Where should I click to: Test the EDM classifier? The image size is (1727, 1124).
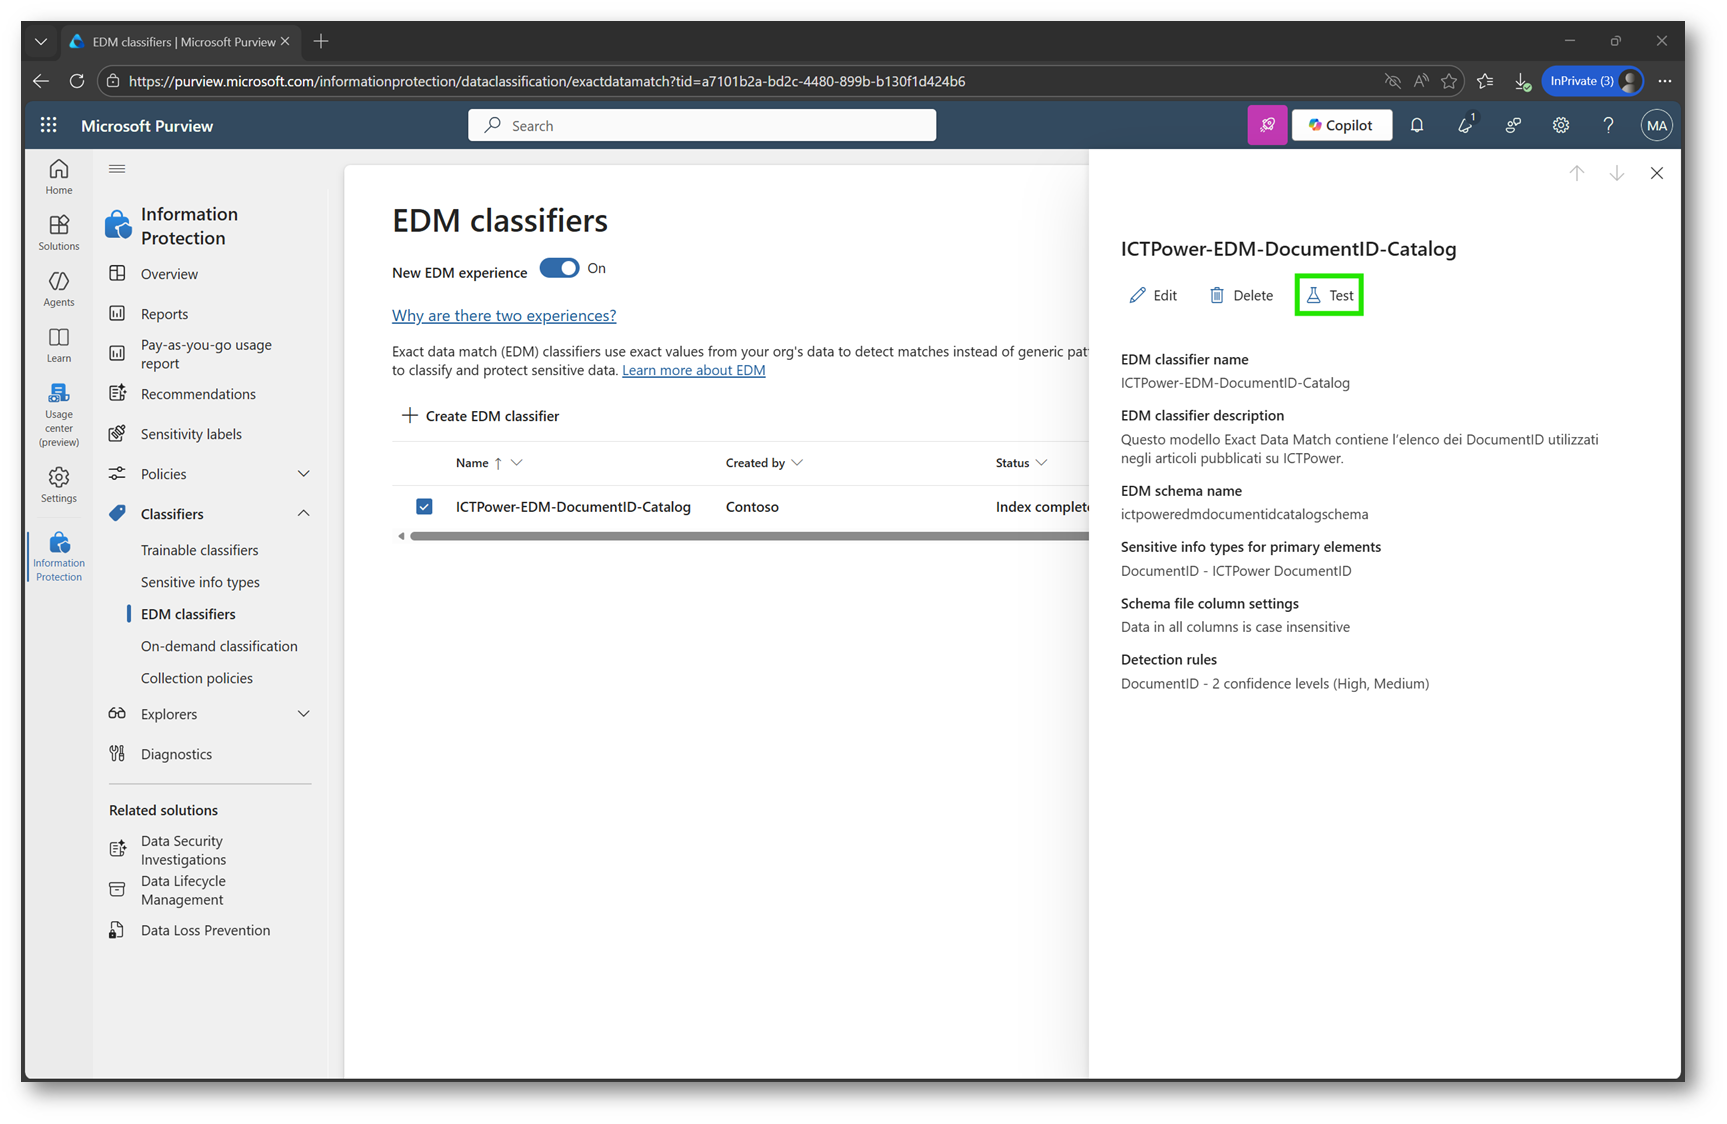pyautogui.click(x=1329, y=295)
